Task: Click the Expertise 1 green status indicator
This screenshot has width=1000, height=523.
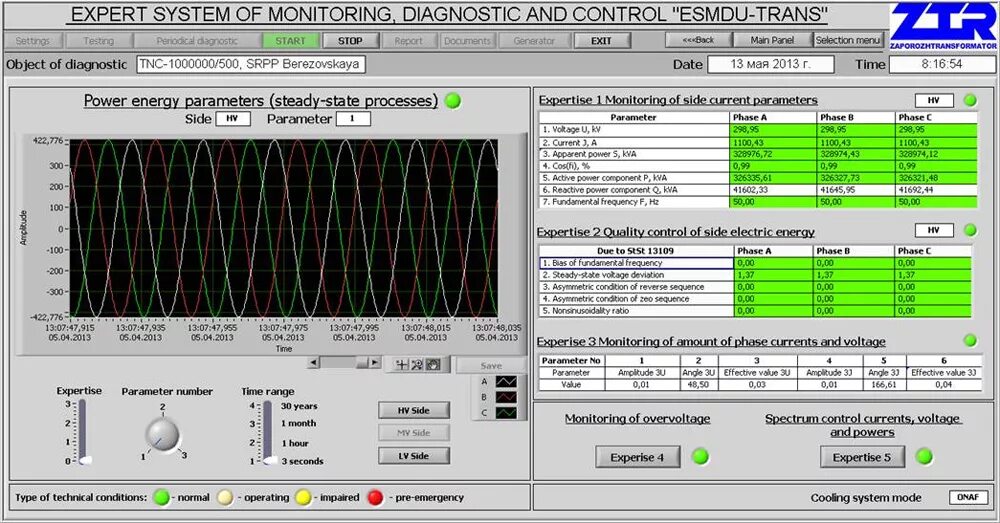Action: (x=970, y=100)
